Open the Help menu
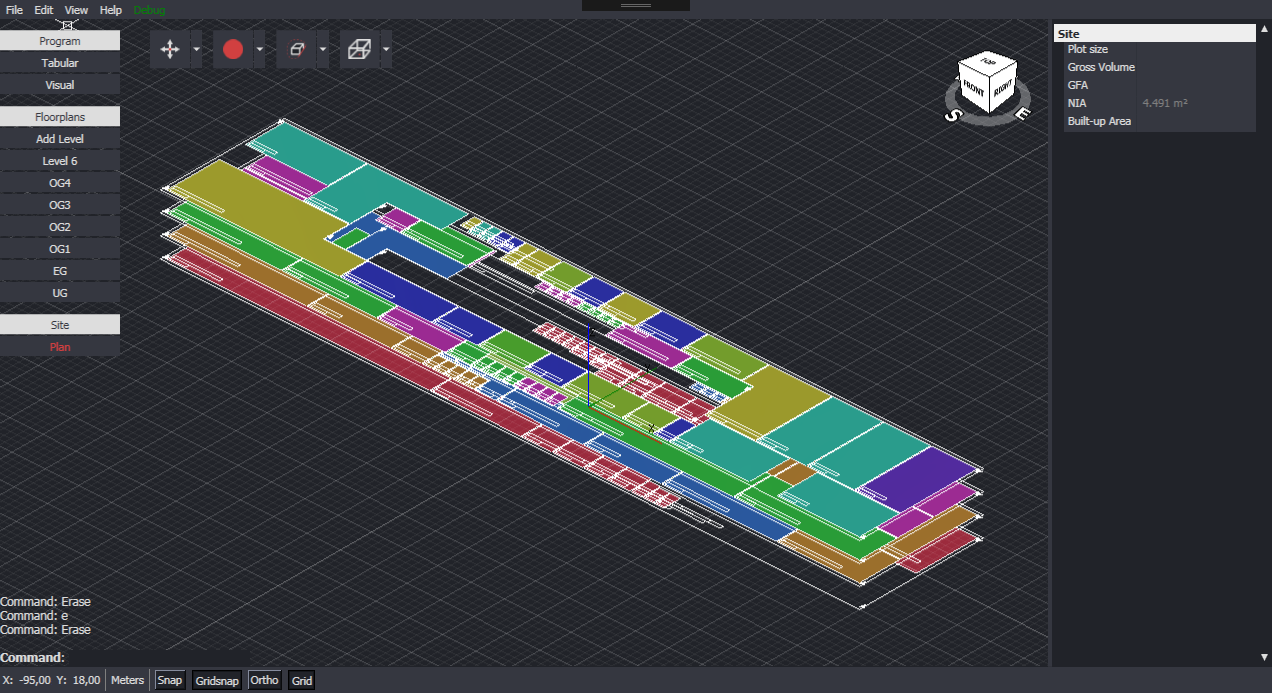1272x693 pixels. click(x=111, y=10)
